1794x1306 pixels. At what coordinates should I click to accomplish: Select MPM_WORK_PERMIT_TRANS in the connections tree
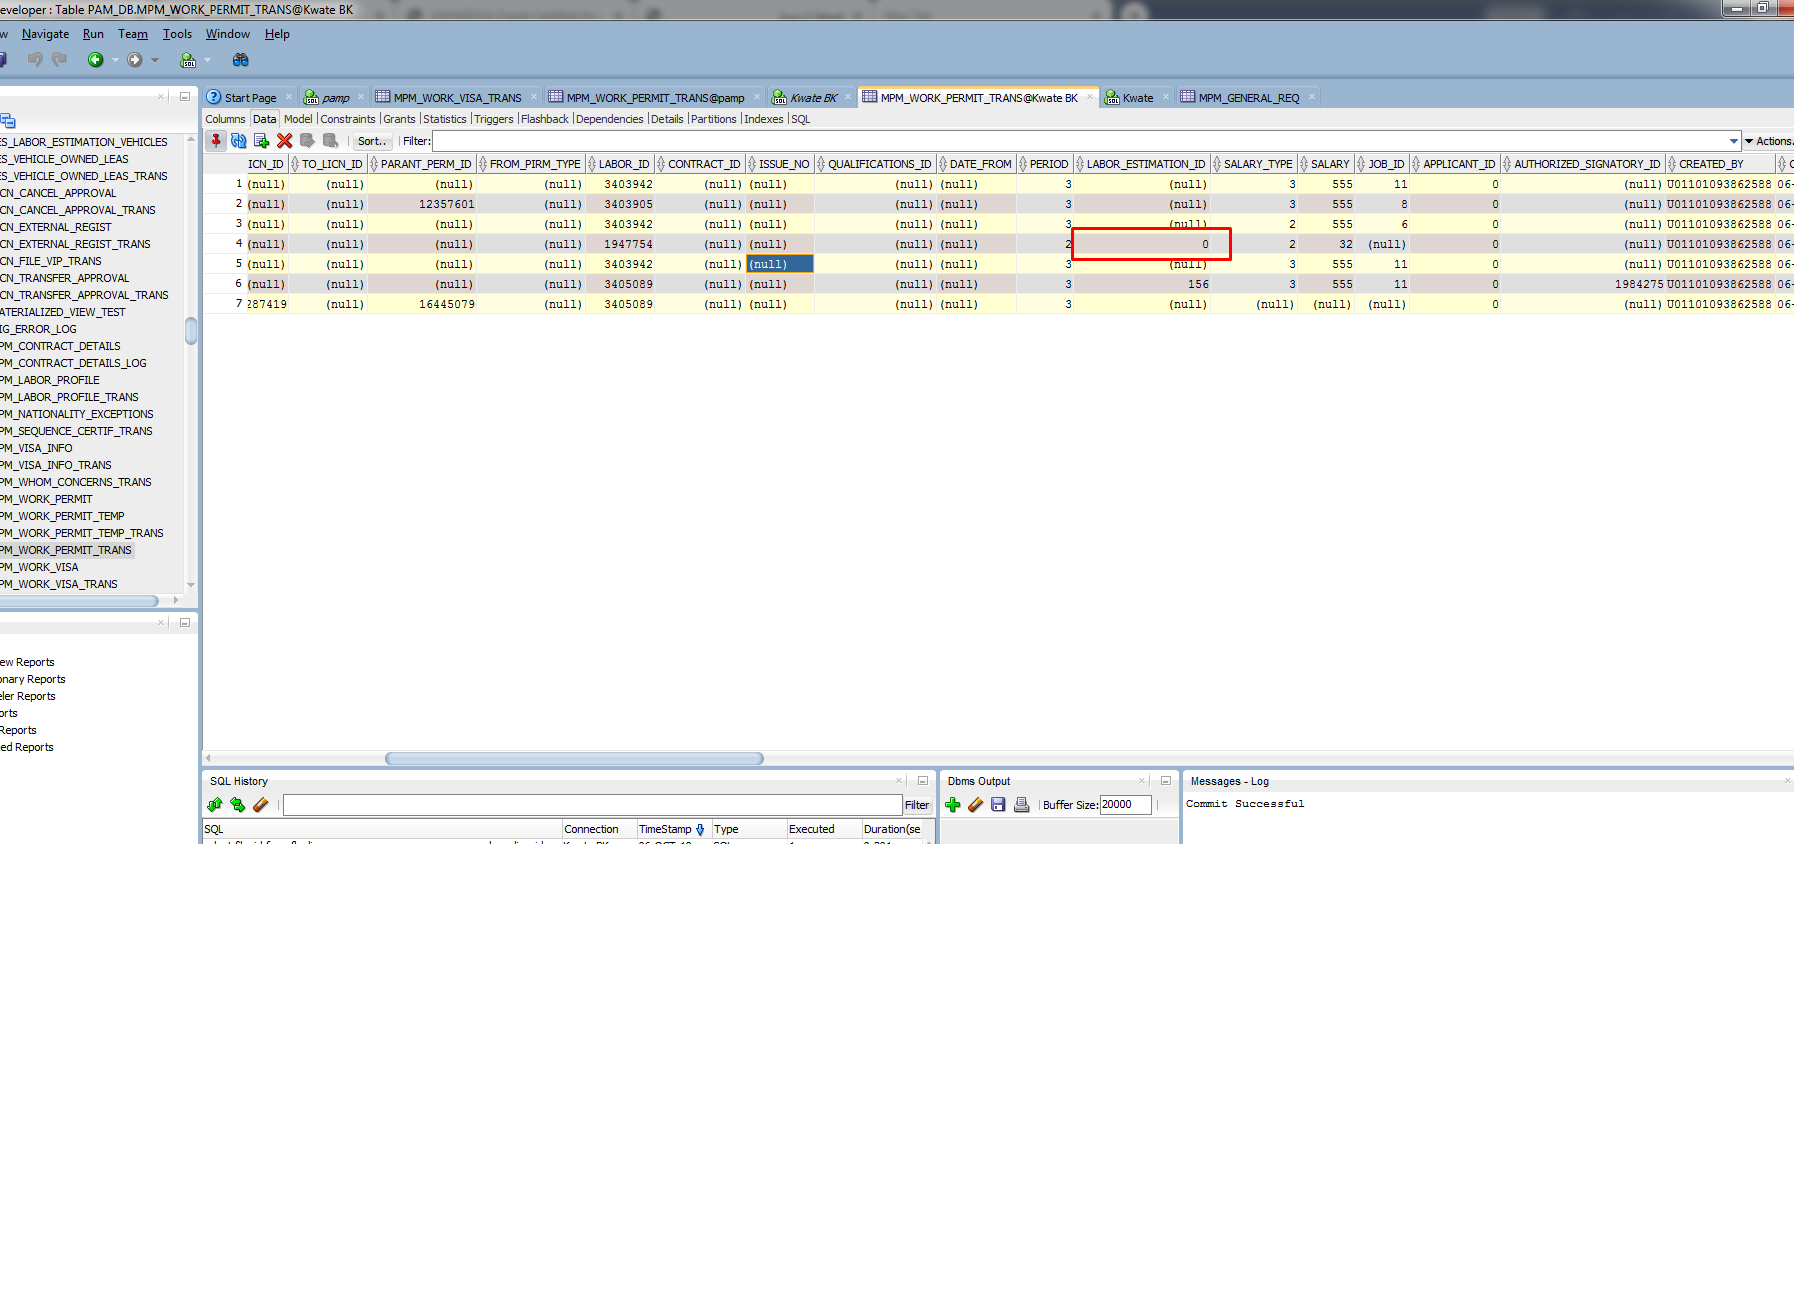coord(66,550)
